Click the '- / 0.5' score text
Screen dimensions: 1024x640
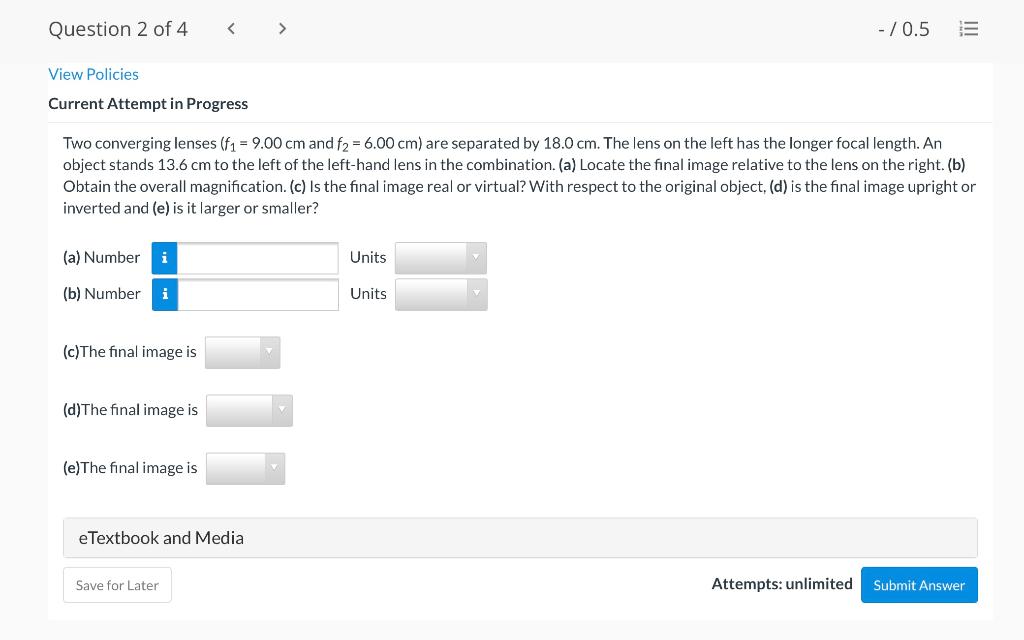(904, 29)
